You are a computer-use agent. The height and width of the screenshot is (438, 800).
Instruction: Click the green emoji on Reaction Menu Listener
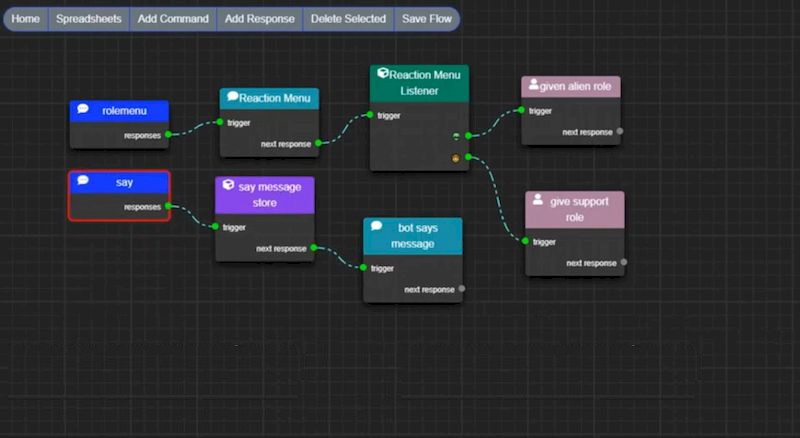[456, 136]
